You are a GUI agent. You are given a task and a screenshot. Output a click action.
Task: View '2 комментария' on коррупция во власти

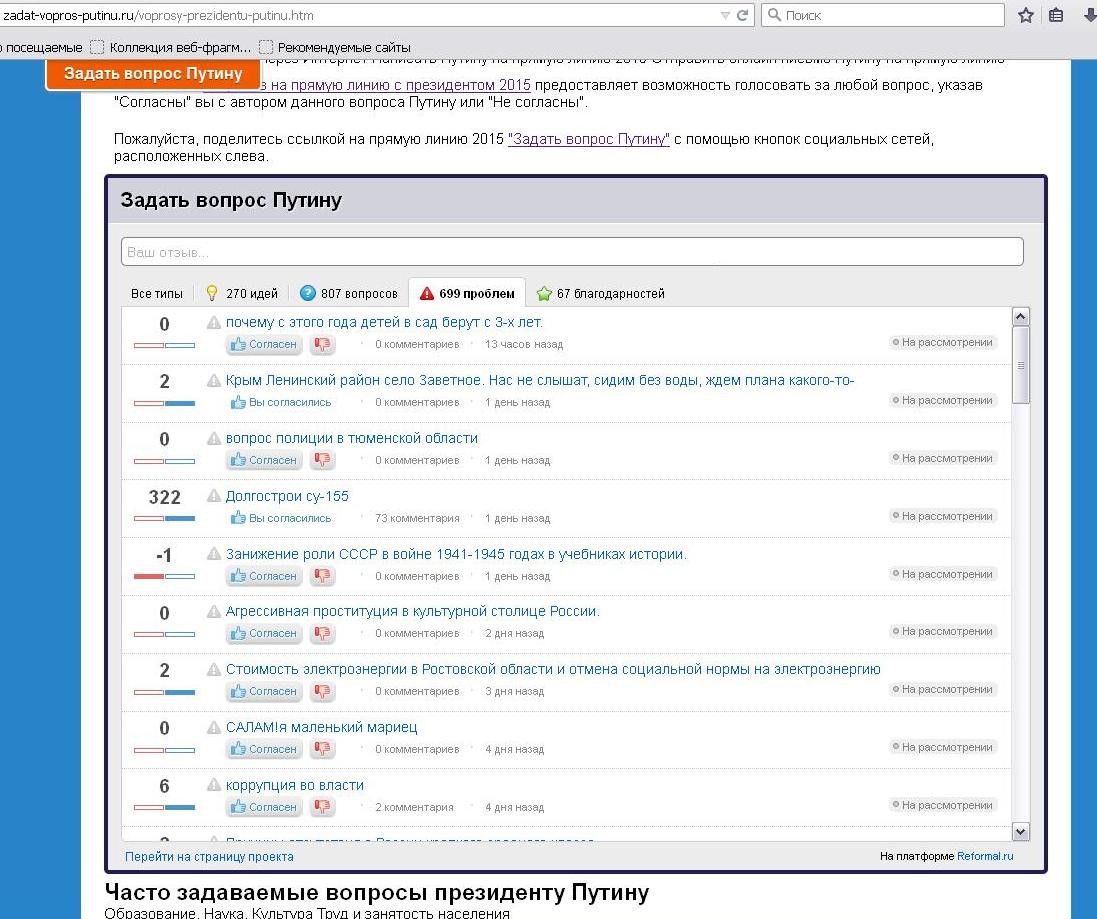414,807
